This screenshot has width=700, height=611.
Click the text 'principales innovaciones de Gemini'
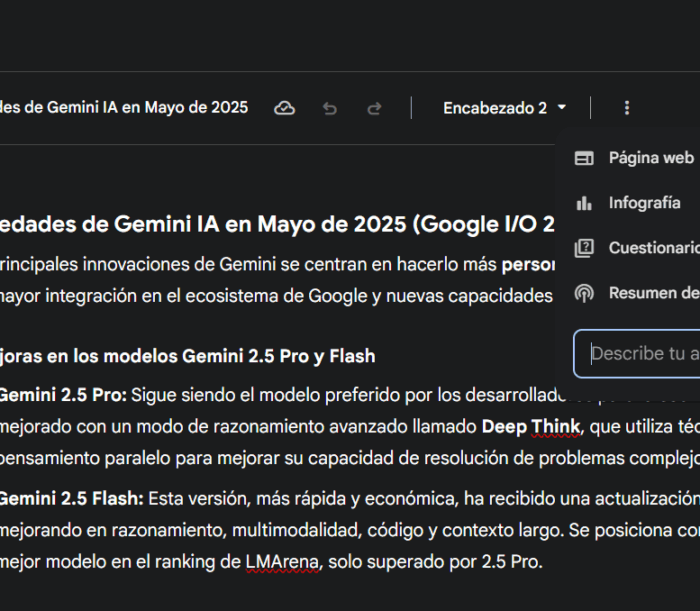click(x=138, y=265)
